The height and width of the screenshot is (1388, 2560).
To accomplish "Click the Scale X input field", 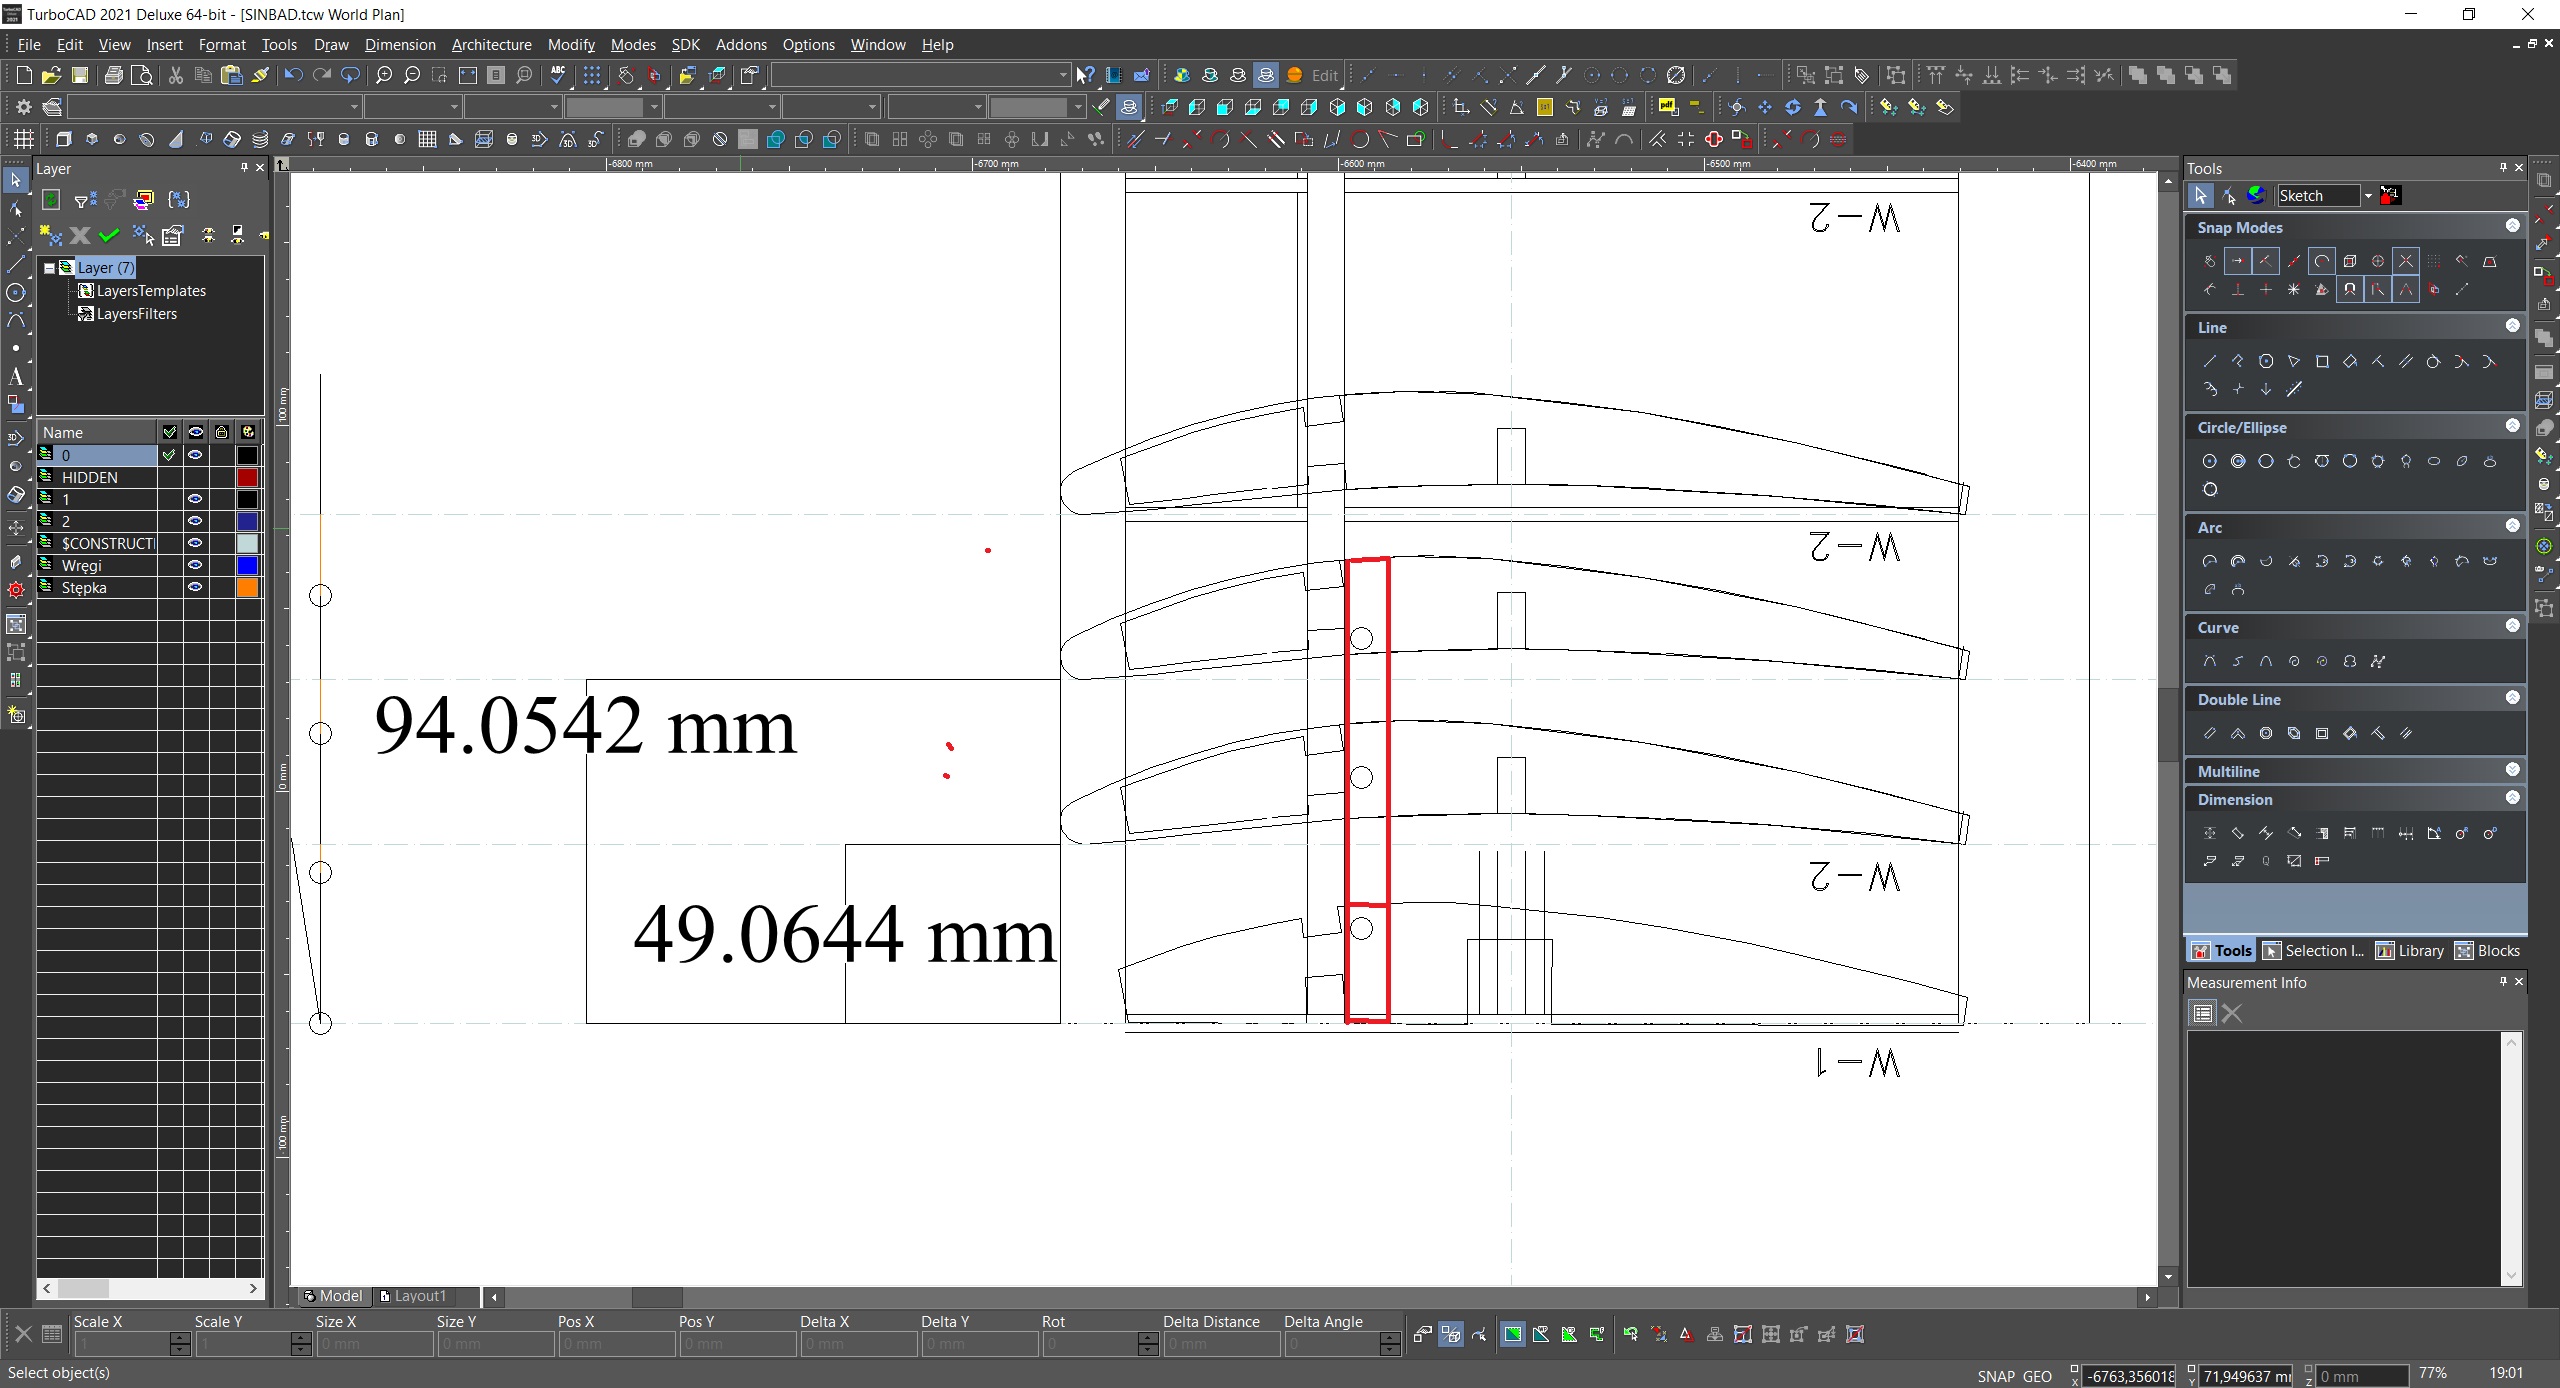I will click(x=122, y=1344).
